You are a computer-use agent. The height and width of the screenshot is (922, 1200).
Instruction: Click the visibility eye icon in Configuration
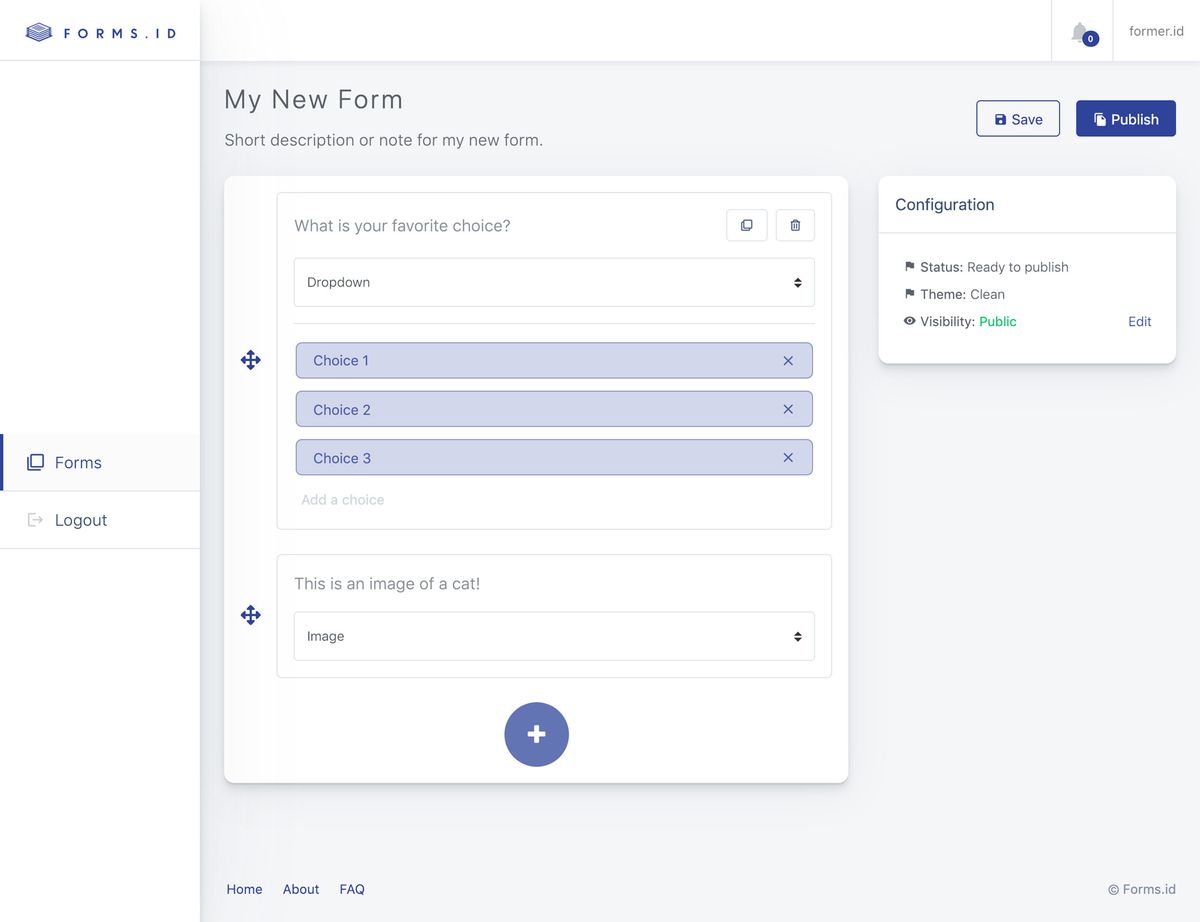pos(909,321)
